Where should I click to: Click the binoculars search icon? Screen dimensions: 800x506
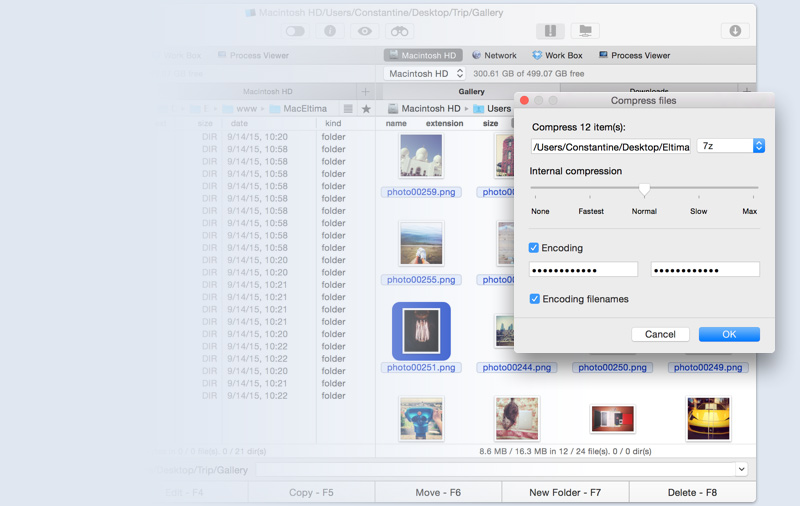click(x=400, y=31)
